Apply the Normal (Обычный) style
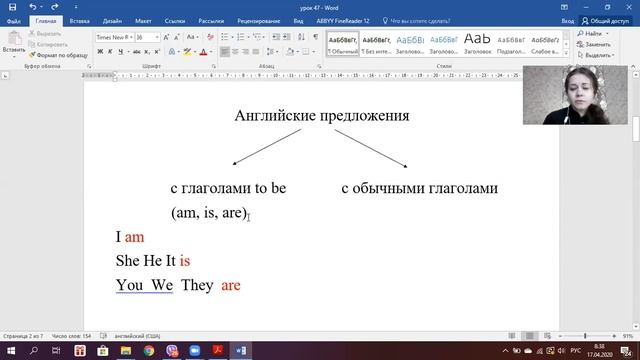Image resolution: width=640 pixels, height=360 pixels. (342, 44)
